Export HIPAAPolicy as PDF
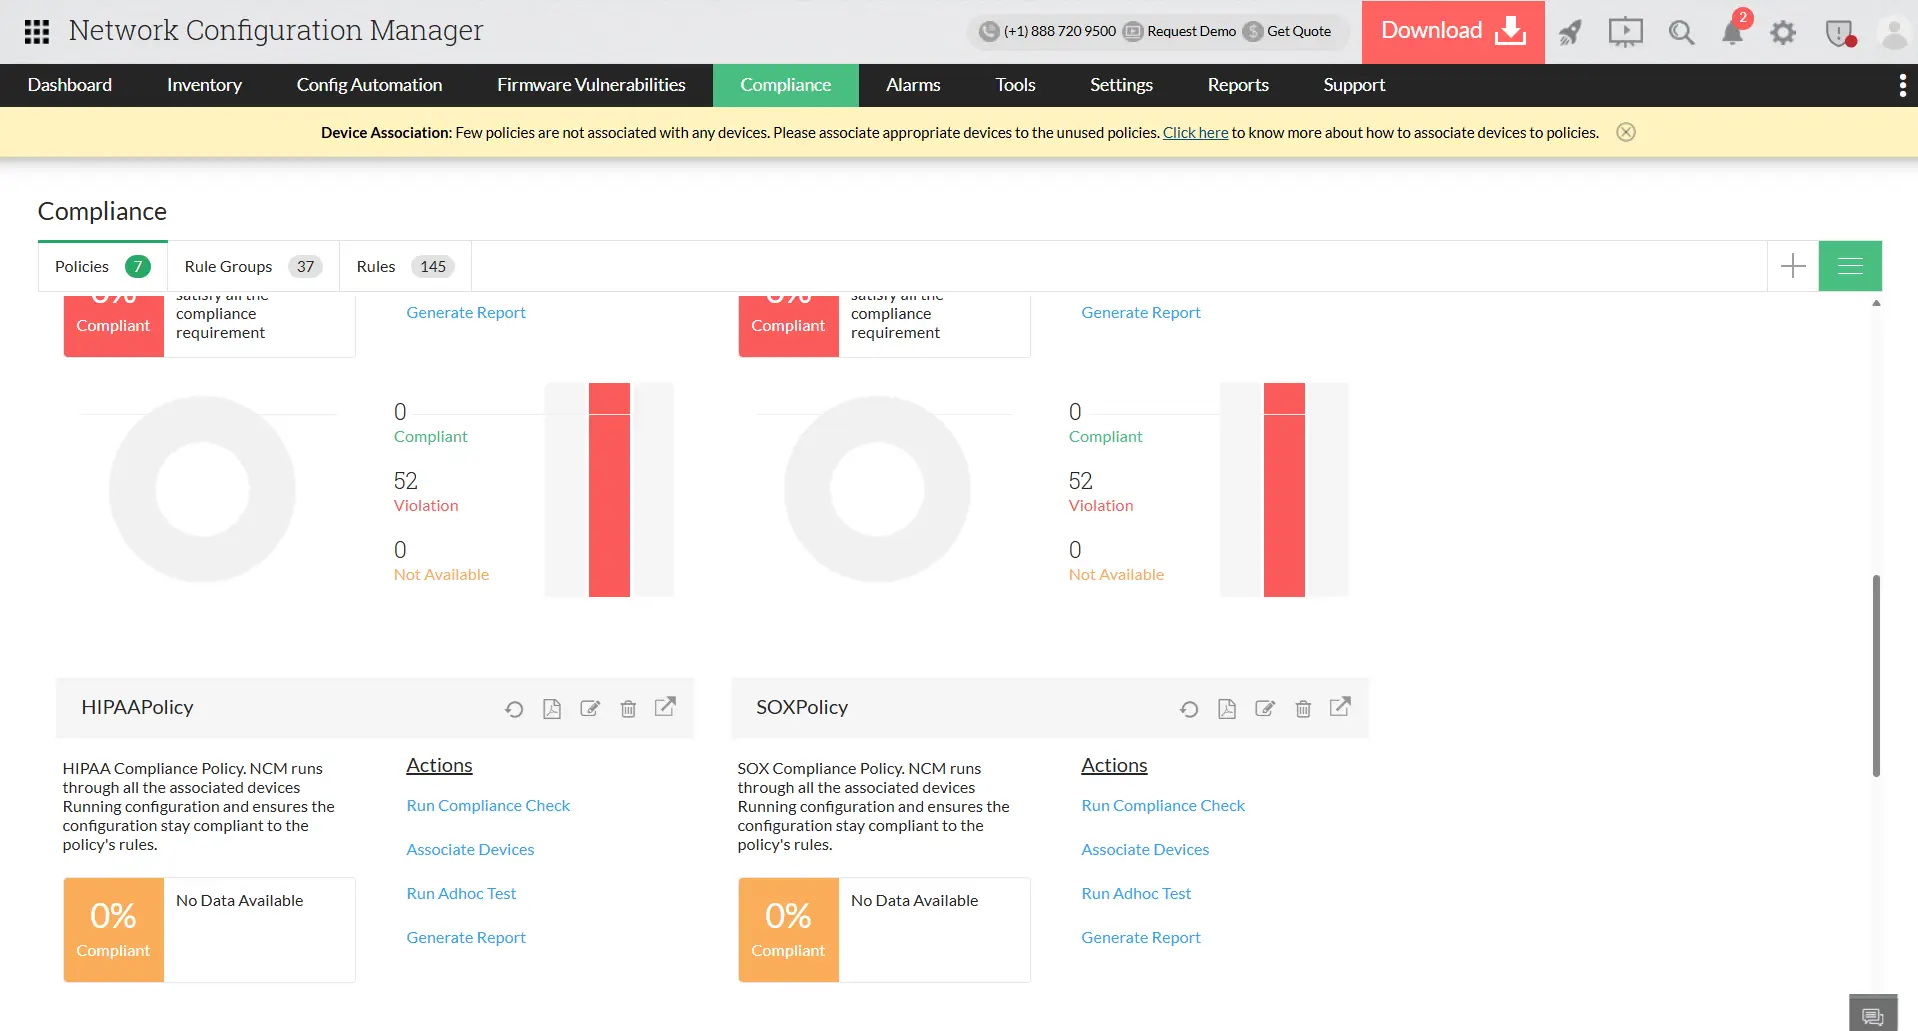This screenshot has height=1031, width=1918. (x=552, y=708)
